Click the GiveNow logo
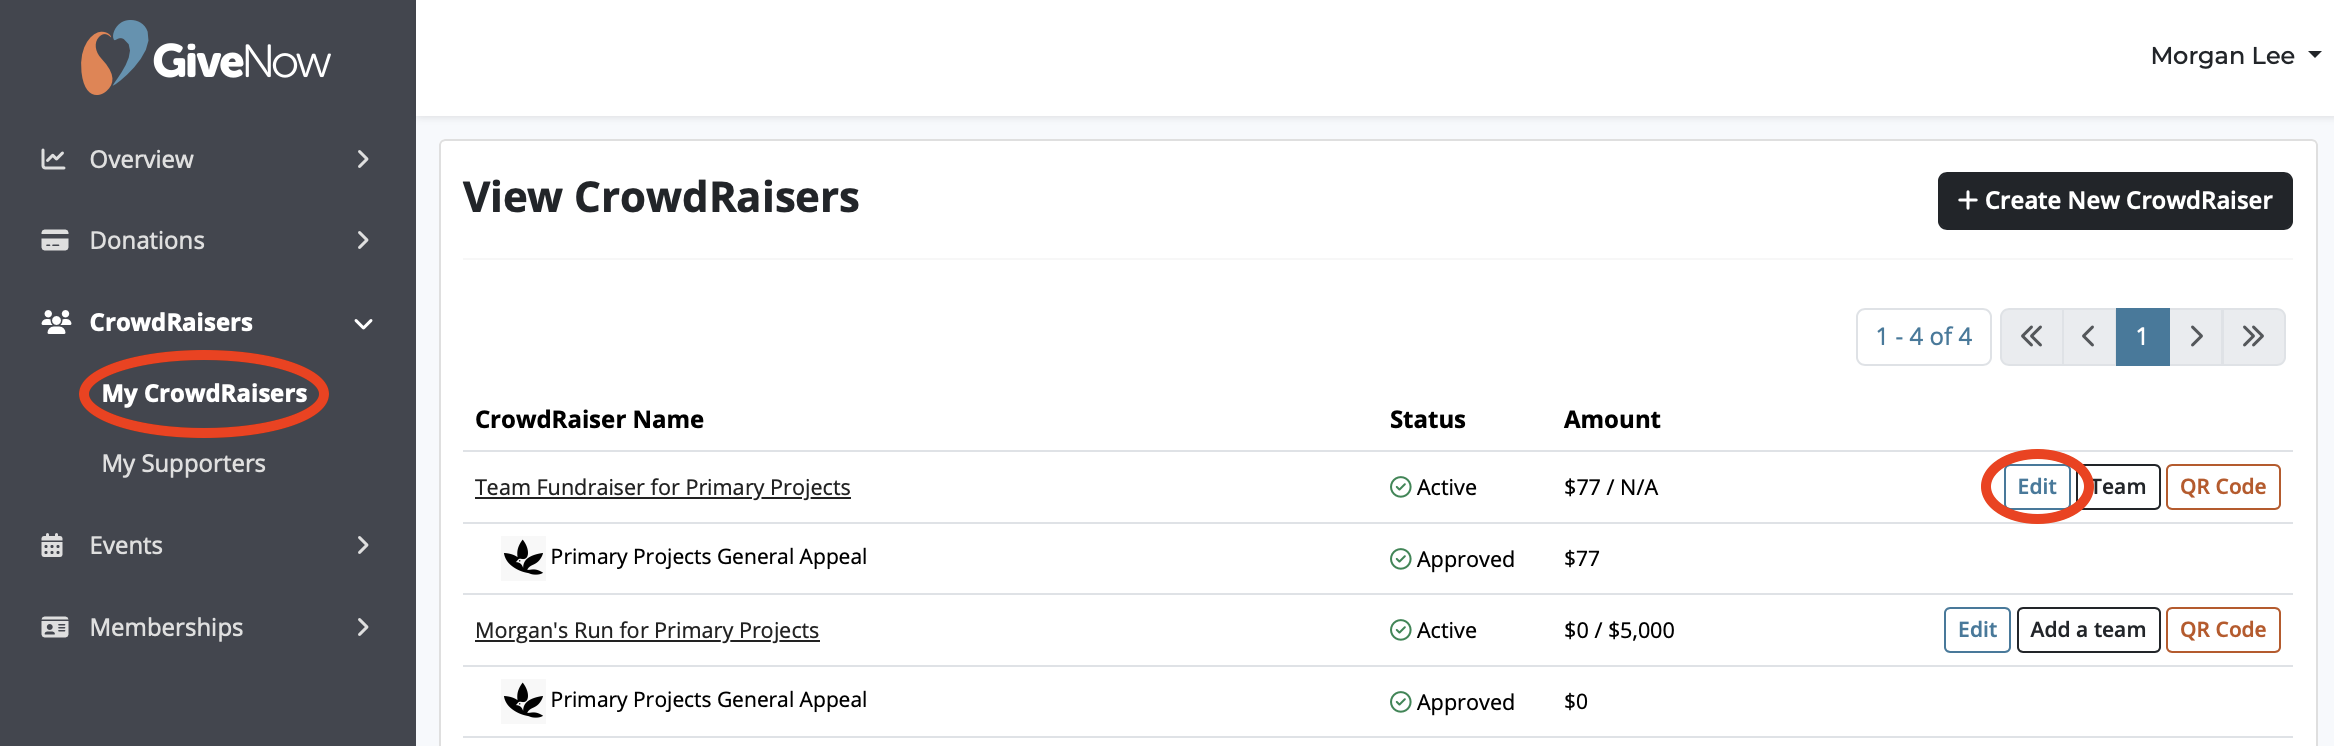 tap(206, 58)
